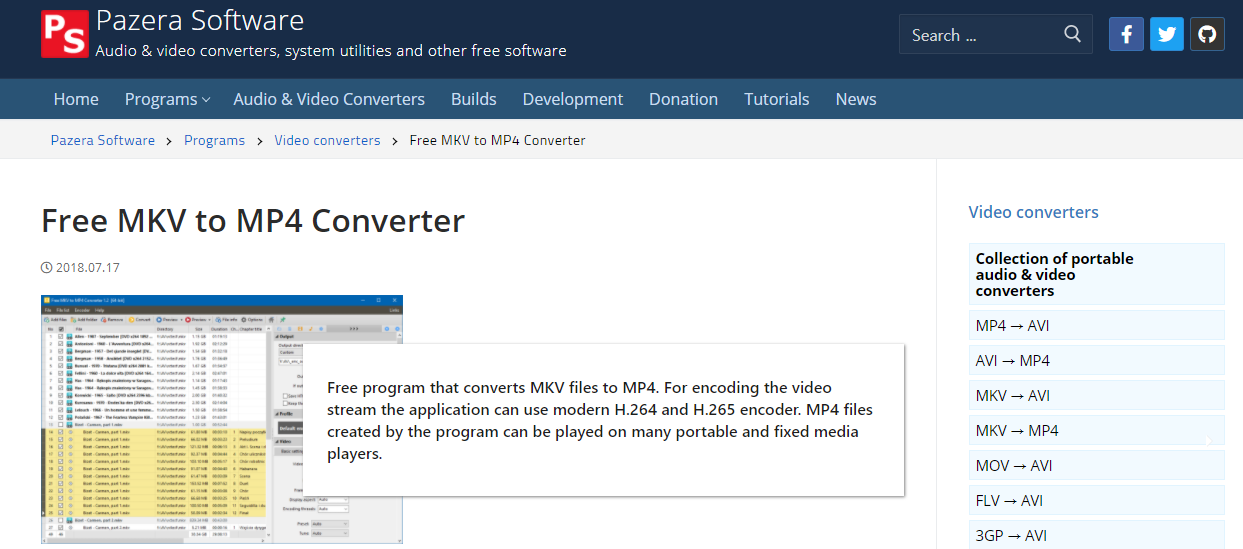Click the Pazera Software PS logo
Viewport: 1243px width, 549px height.
coord(65,33)
